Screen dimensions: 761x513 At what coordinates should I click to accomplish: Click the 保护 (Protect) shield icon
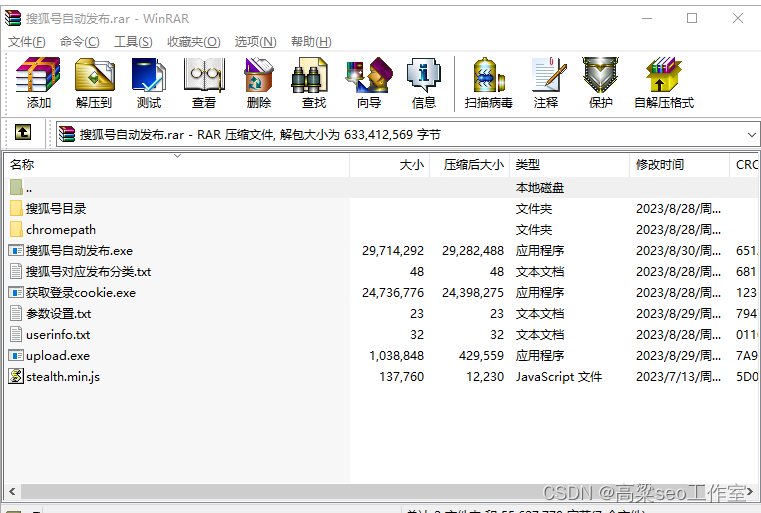600,75
